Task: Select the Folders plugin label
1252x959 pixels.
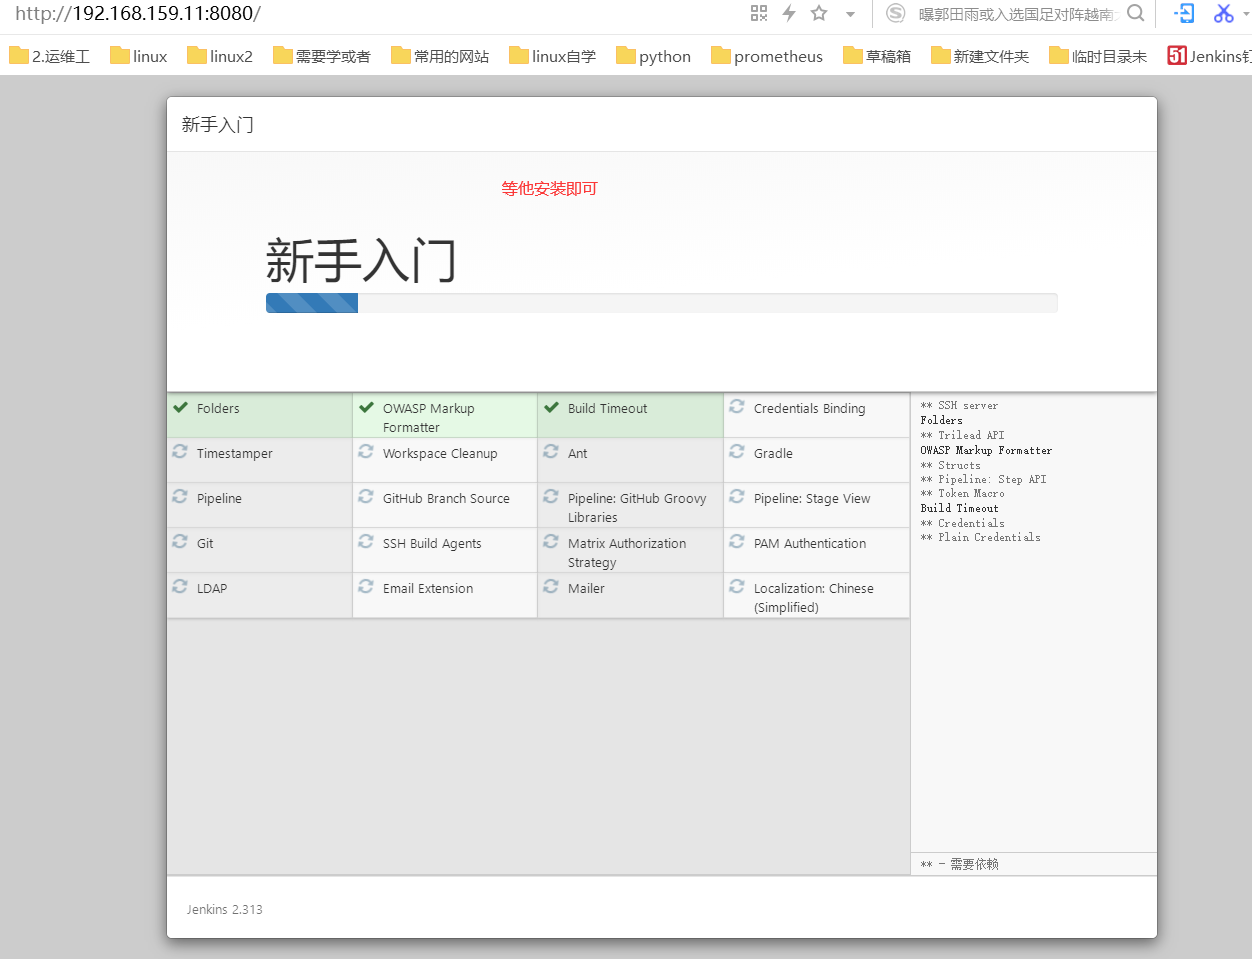Action: 218,408
